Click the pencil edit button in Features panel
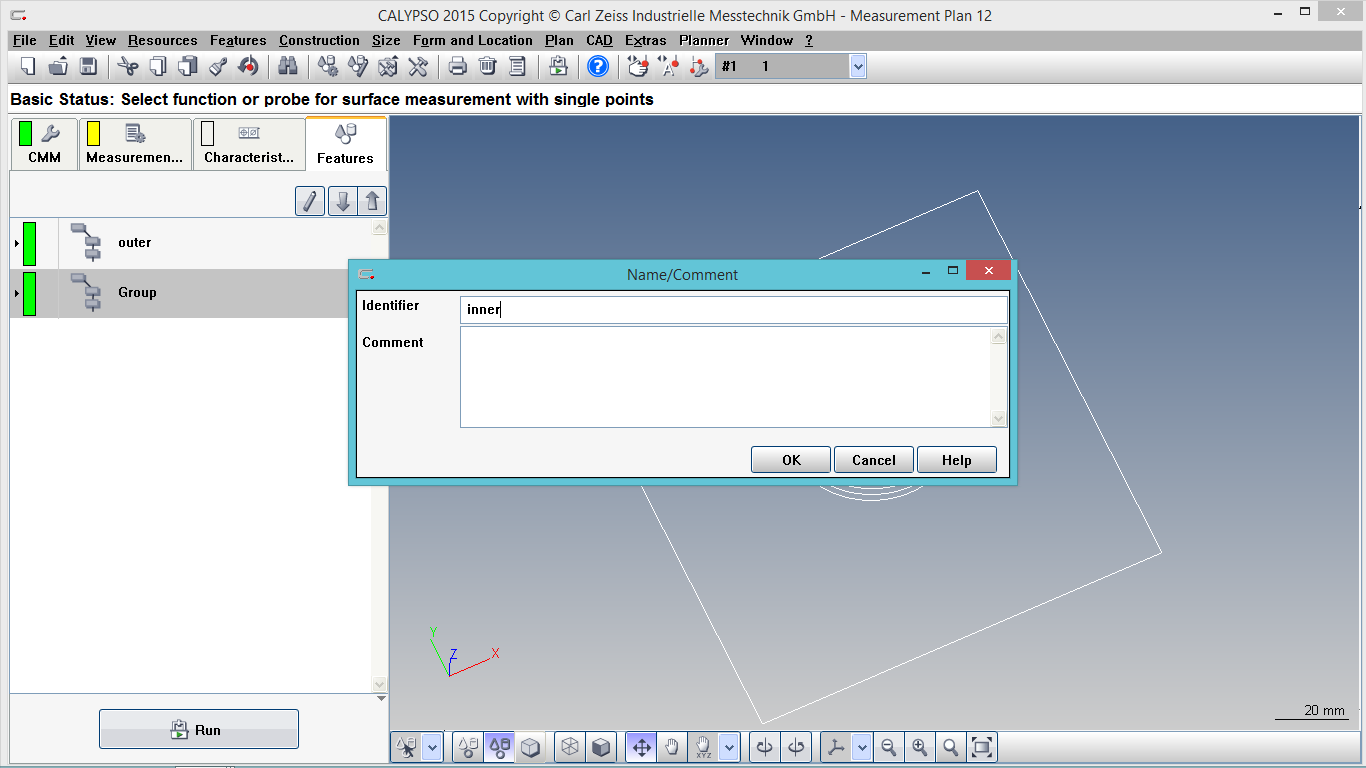This screenshot has height=768, width=1366. 310,201
